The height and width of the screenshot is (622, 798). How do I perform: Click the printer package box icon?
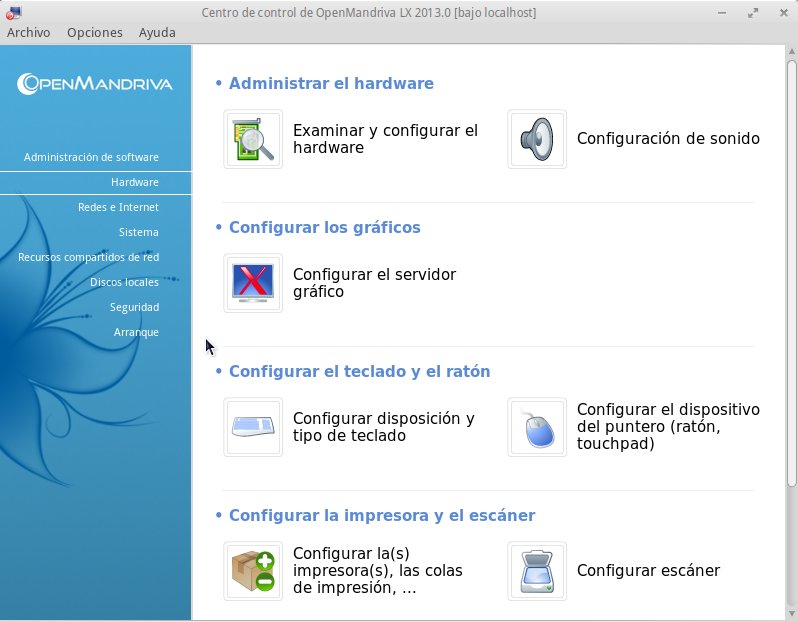[x=253, y=571]
